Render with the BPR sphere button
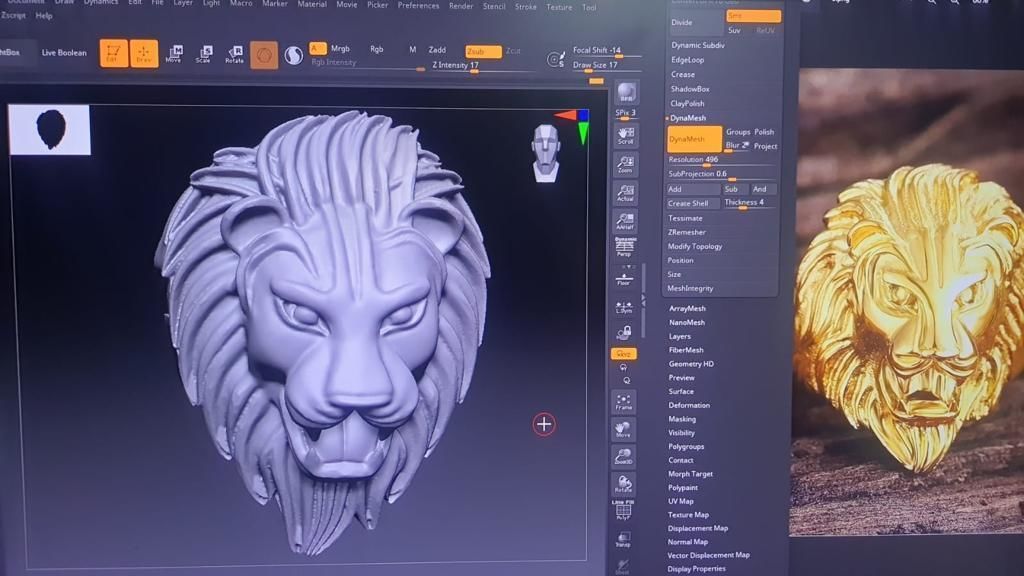1024x576 pixels. coord(626,93)
